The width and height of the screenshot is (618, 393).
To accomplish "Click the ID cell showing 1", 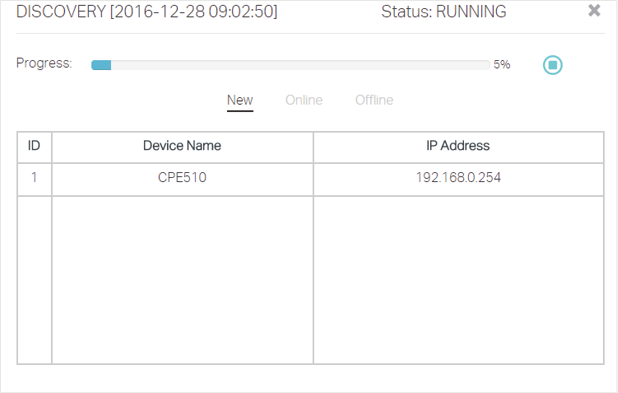I will coord(34,178).
